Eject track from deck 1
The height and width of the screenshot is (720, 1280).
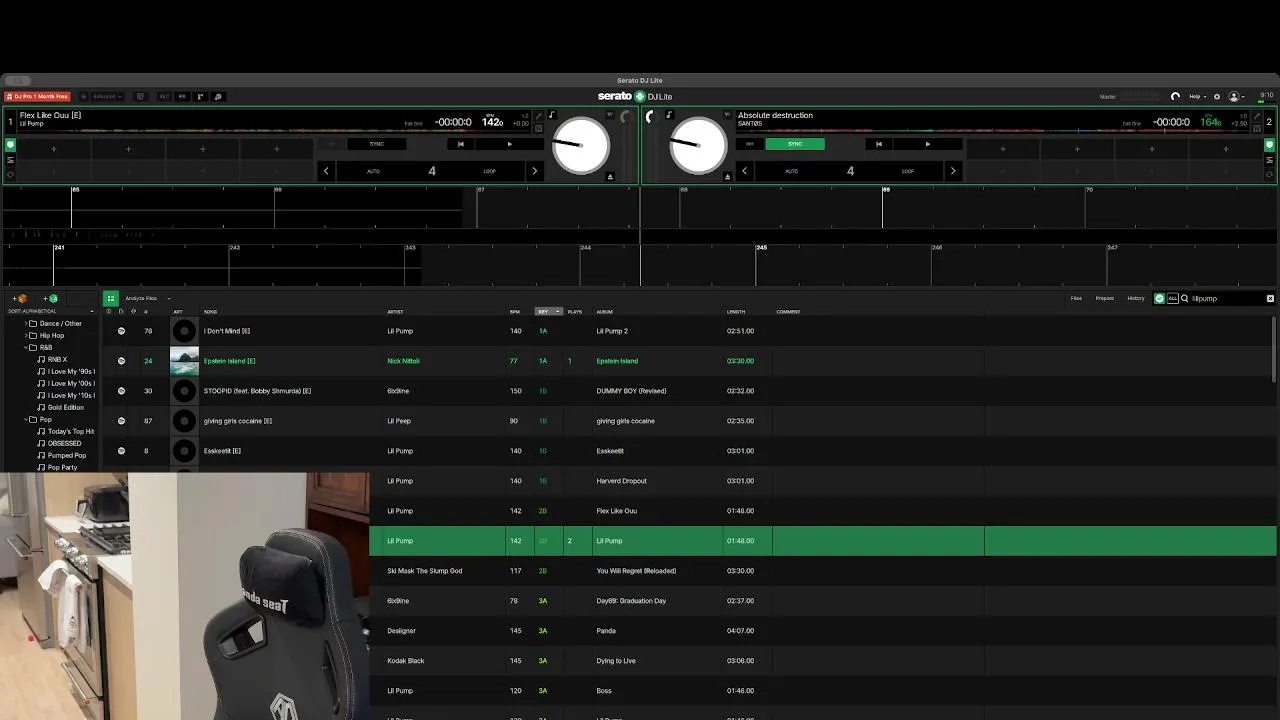(x=610, y=177)
